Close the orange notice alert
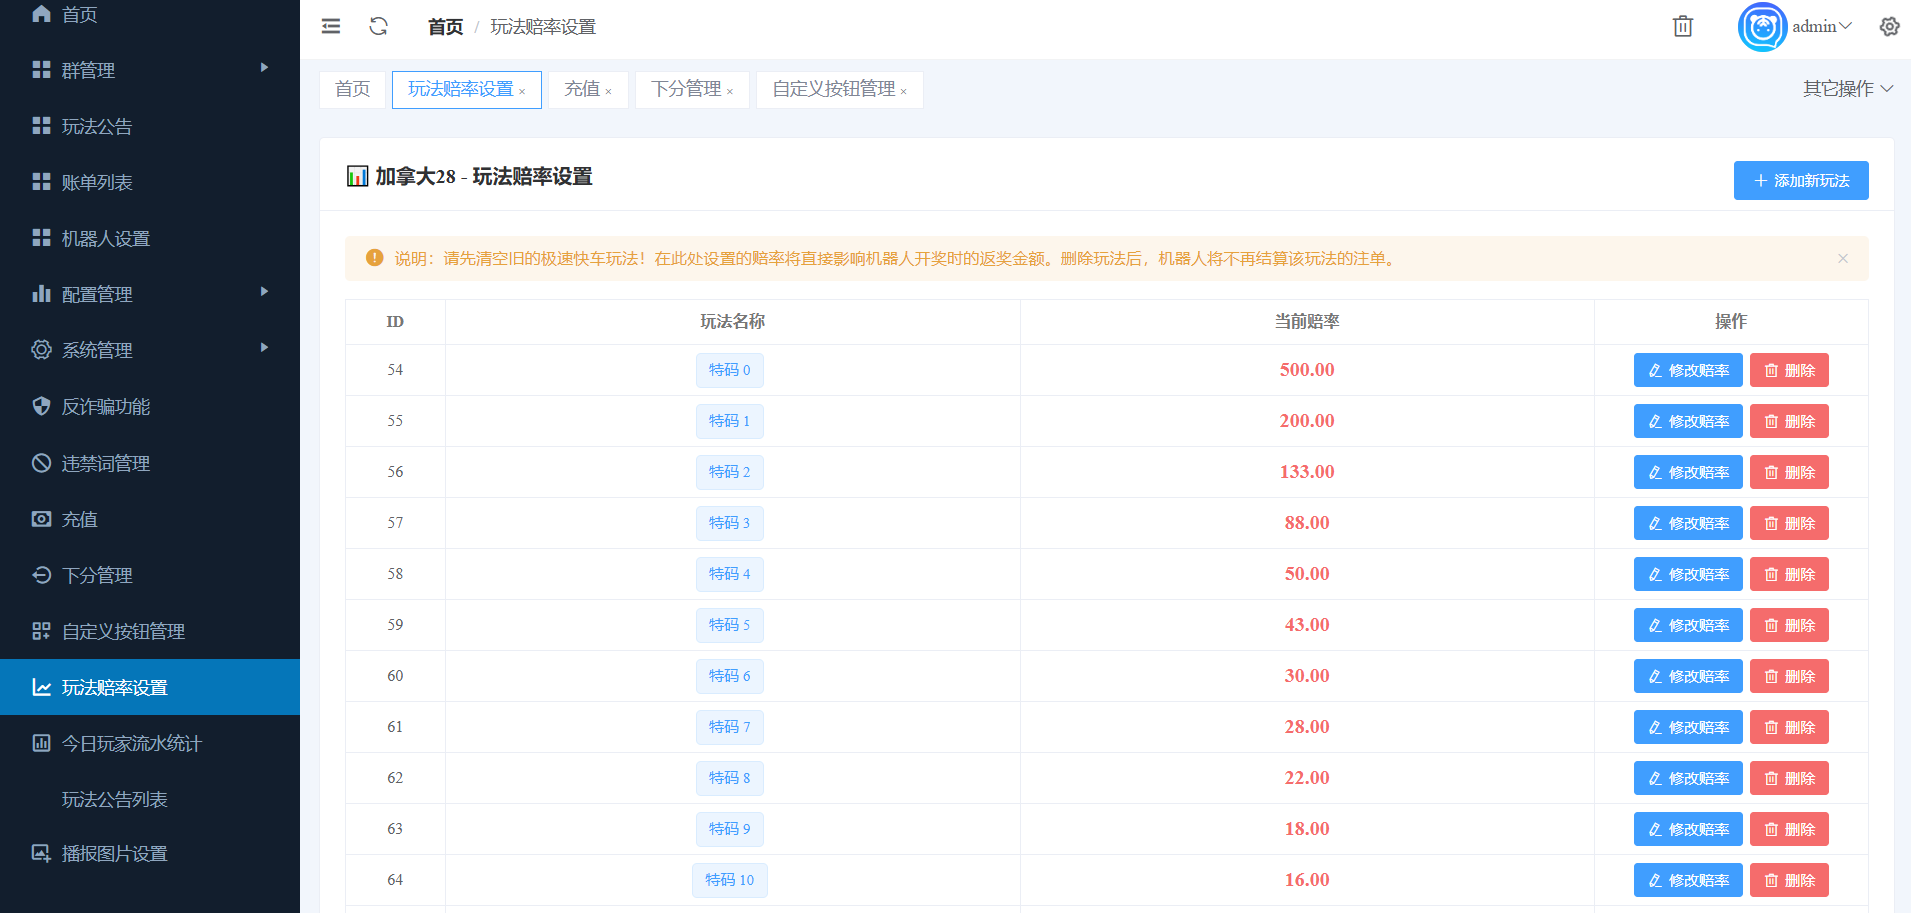 coord(1842,259)
